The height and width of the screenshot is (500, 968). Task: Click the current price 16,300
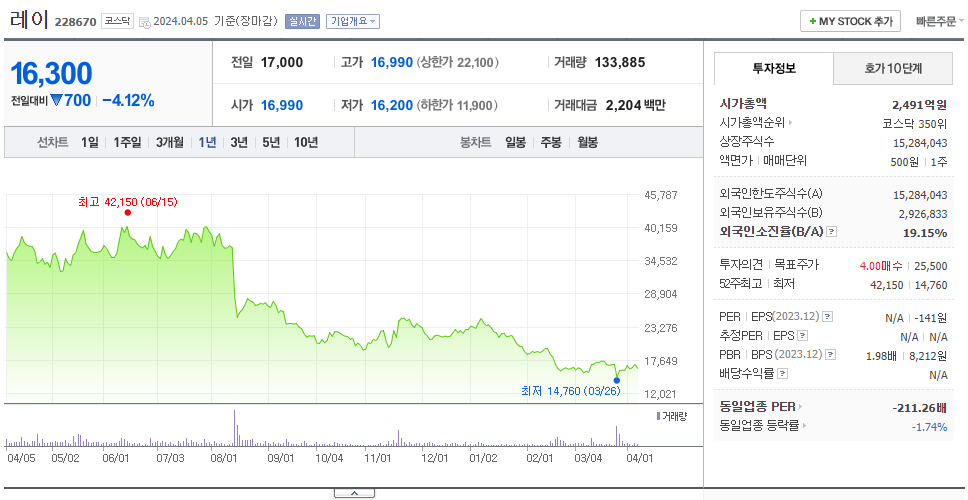(51, 73)
